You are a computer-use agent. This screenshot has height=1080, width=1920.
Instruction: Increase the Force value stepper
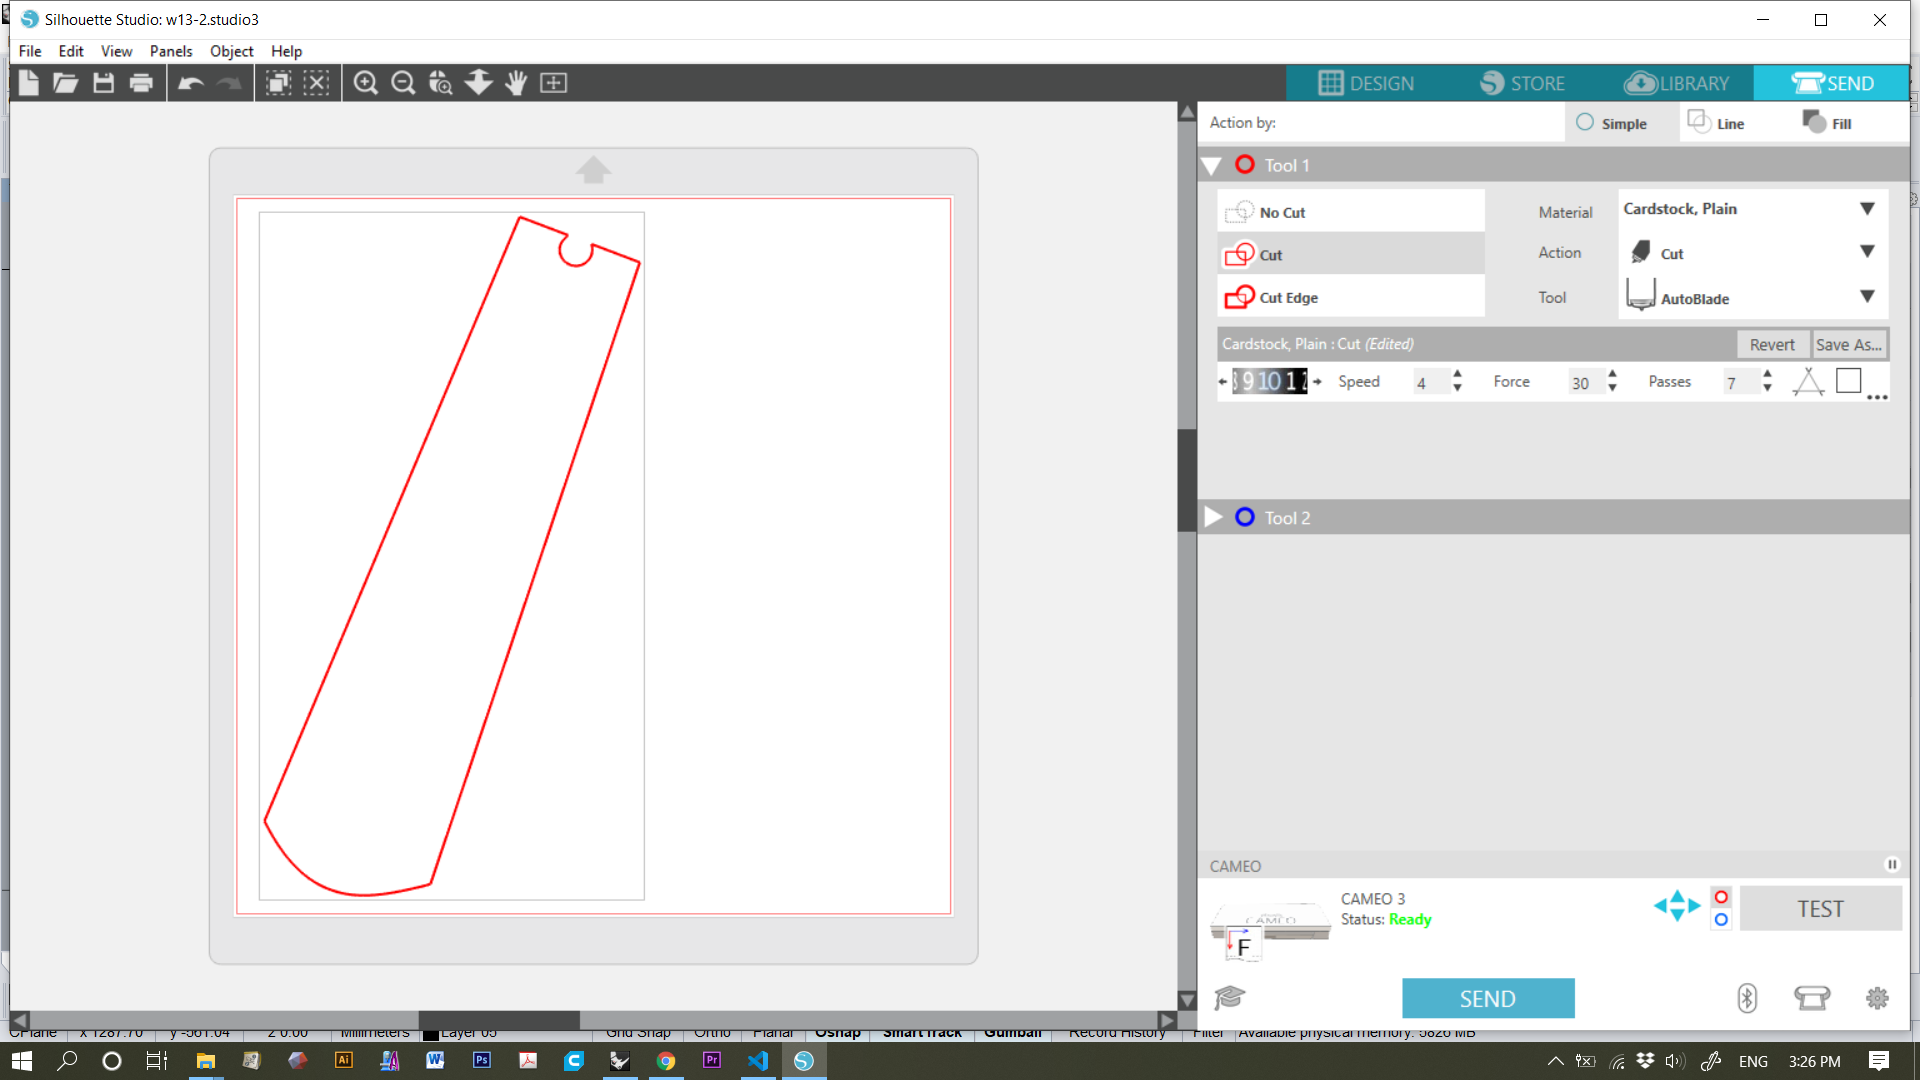[x=1612, y=374]
